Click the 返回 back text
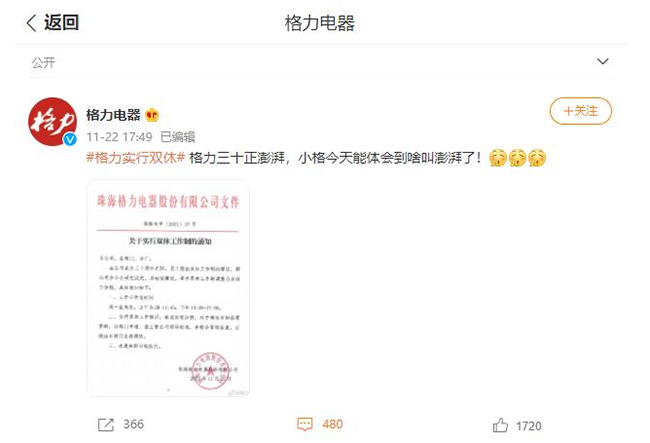The image size is (650, 443). click(x=61, y=22)
